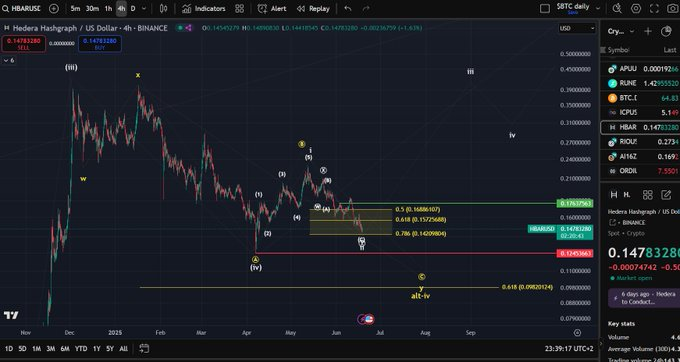This screenshot has width=680, height=362.
Task: Select the 1M date range
Action: (36, 349)
